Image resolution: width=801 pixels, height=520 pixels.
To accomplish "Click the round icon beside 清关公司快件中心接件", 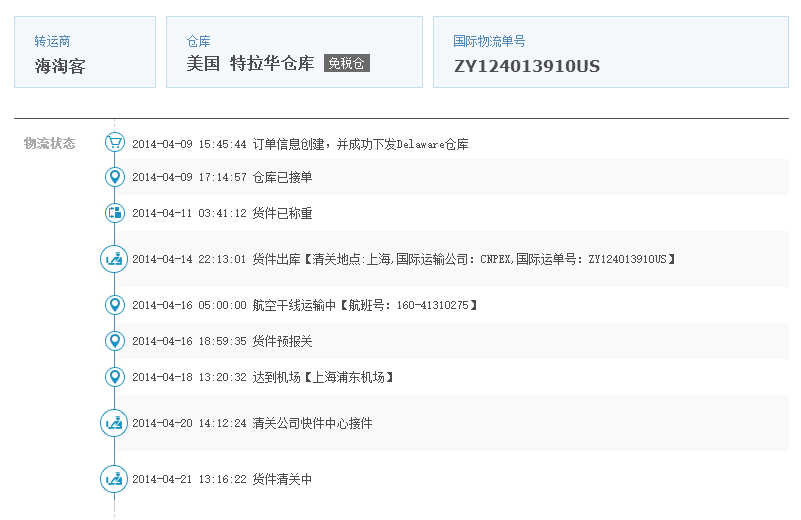I will coord(114,423).
